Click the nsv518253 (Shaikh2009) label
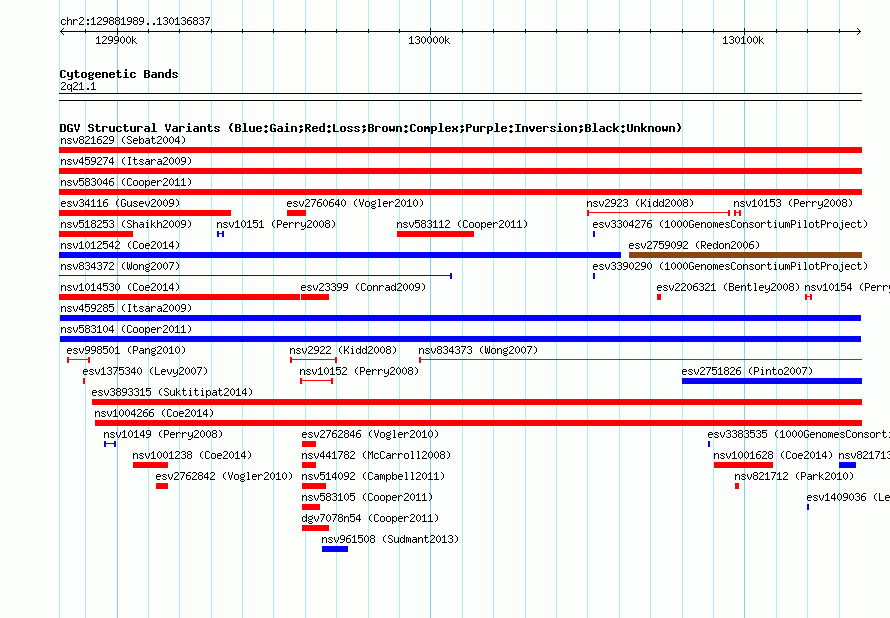 [126, 224]
